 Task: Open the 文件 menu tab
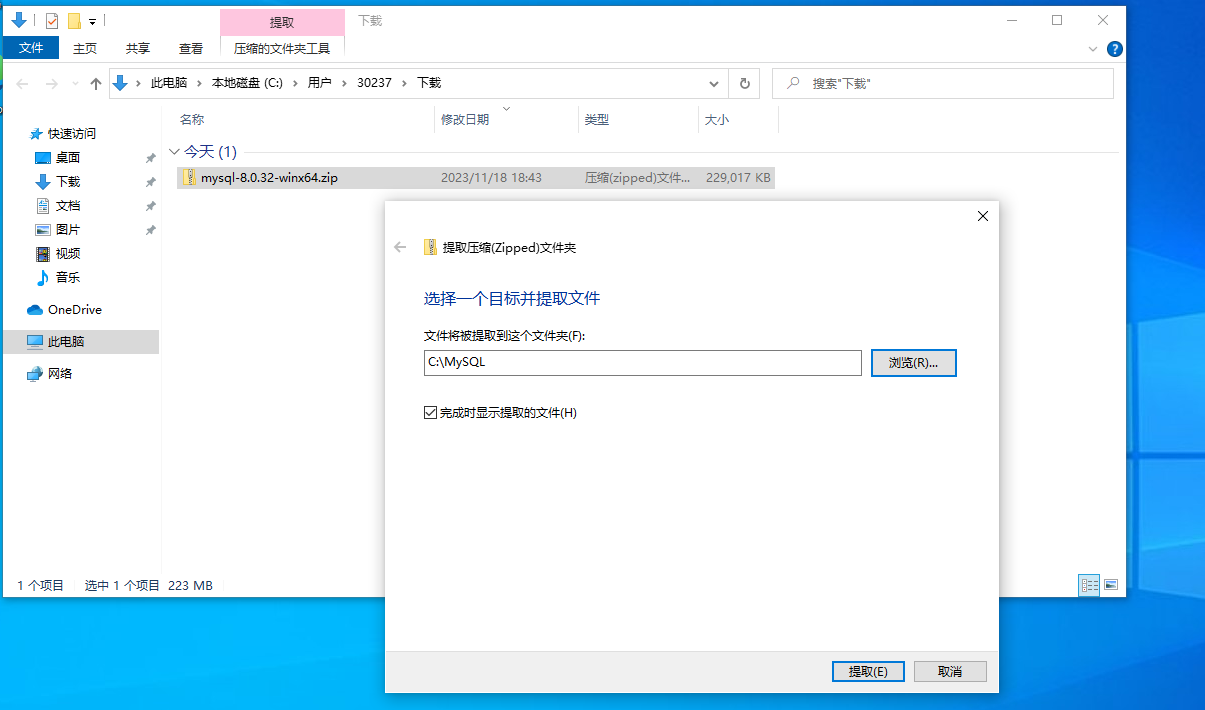(31, 47)
